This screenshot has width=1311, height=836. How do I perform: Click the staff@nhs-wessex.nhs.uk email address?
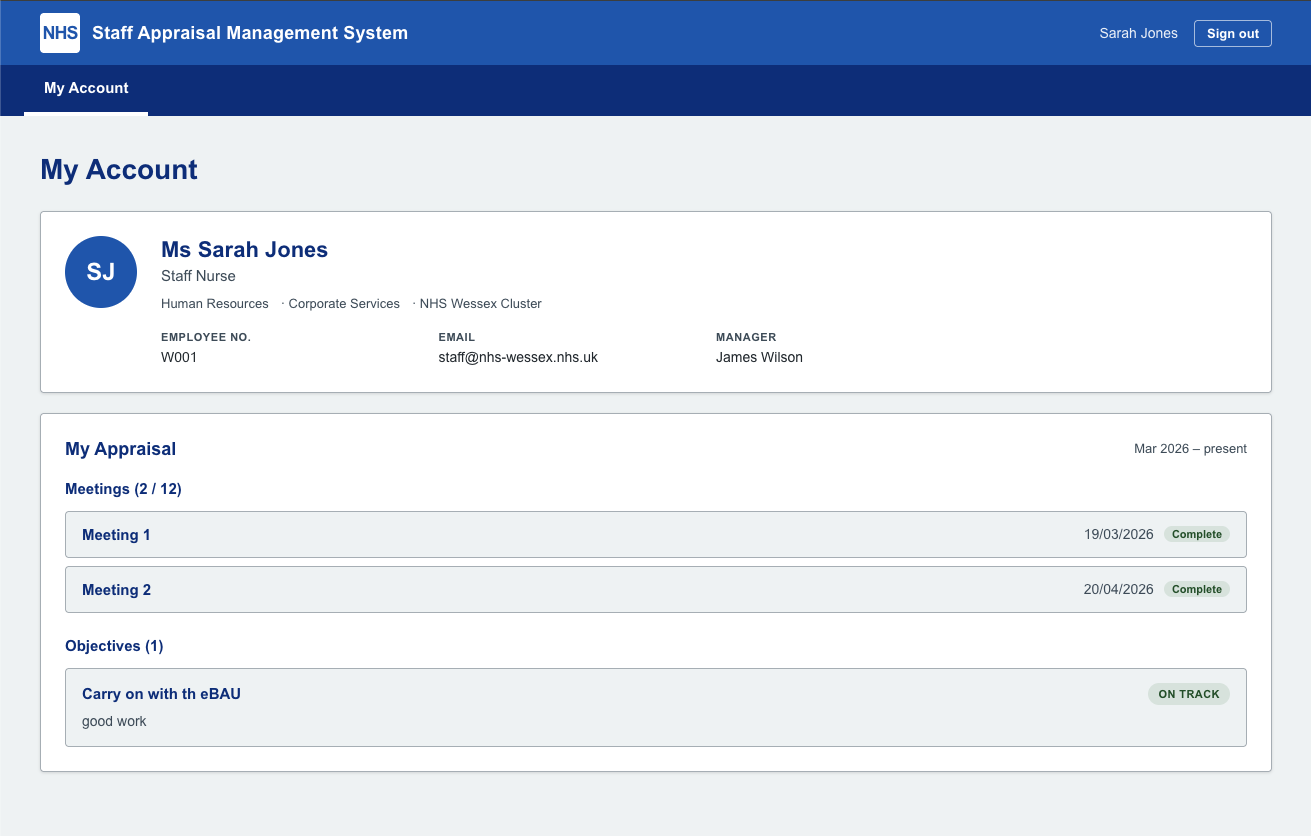click(518, 356)
